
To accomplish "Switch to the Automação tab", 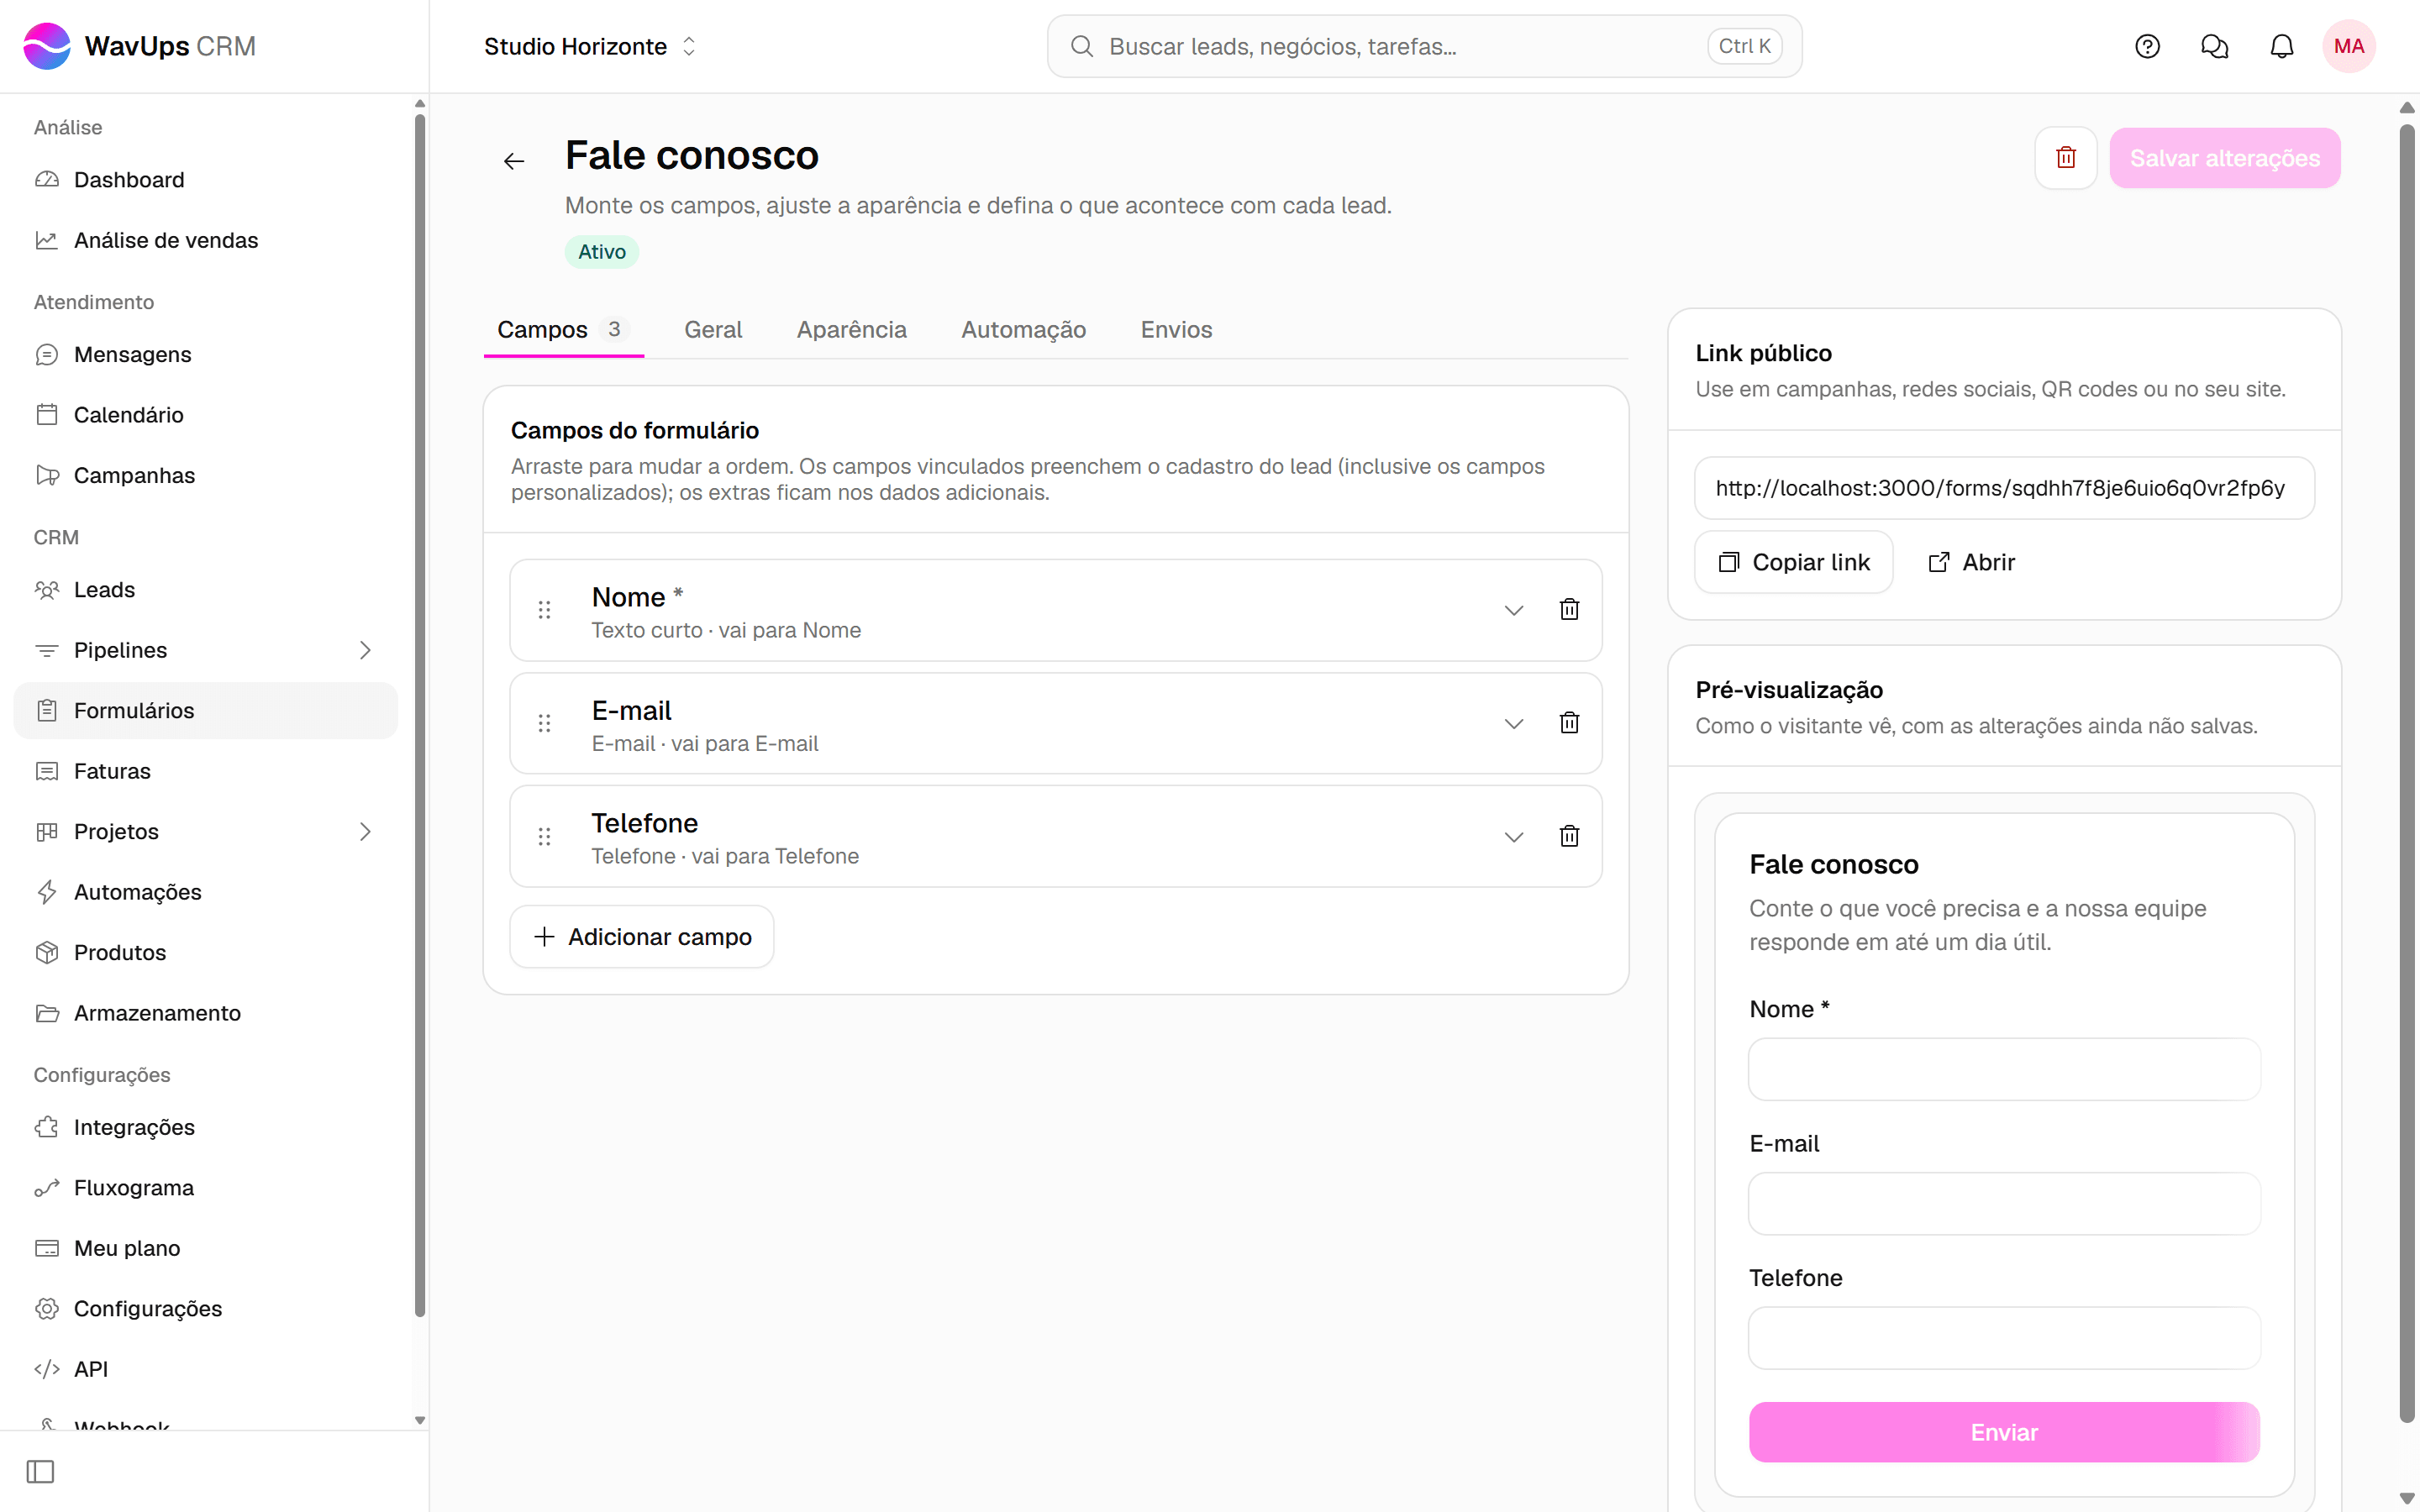I will 1023,329.
